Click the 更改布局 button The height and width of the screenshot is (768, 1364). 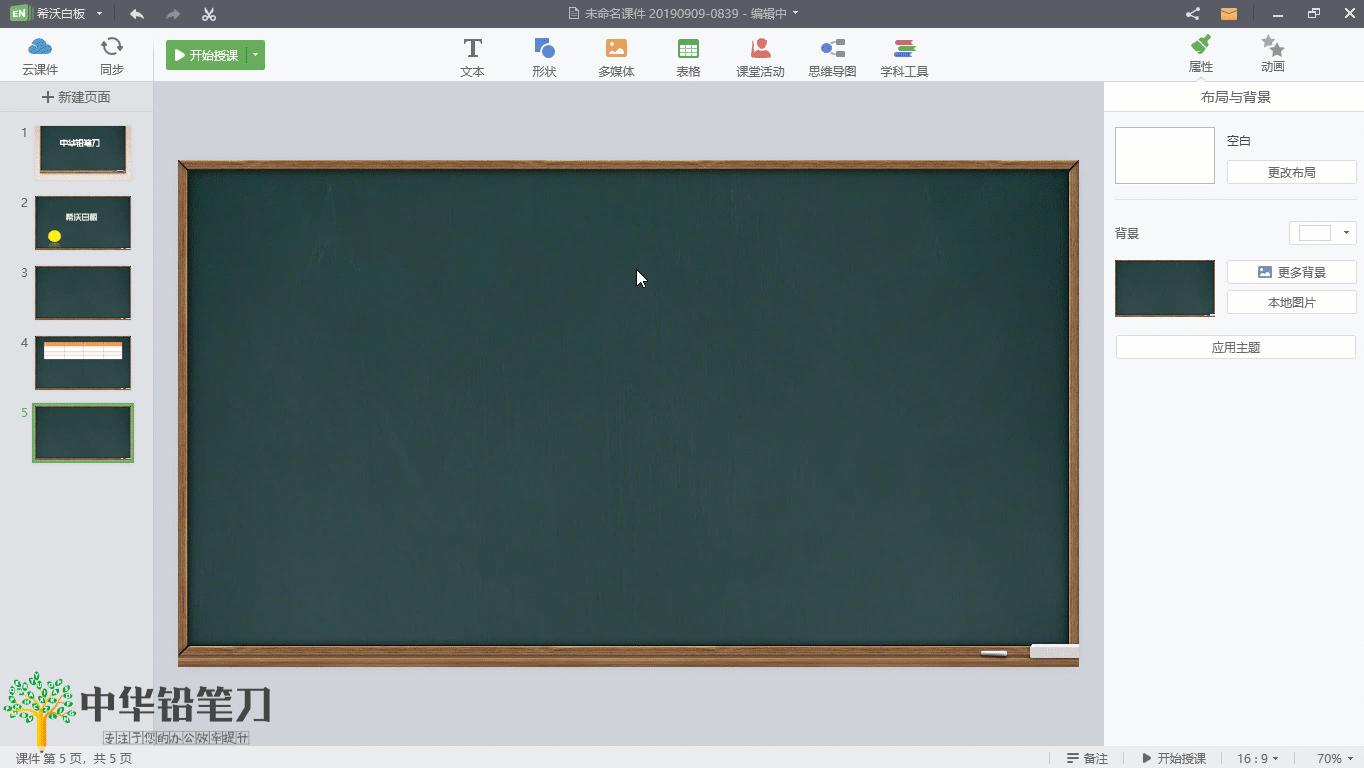(x=1291, y=172)
